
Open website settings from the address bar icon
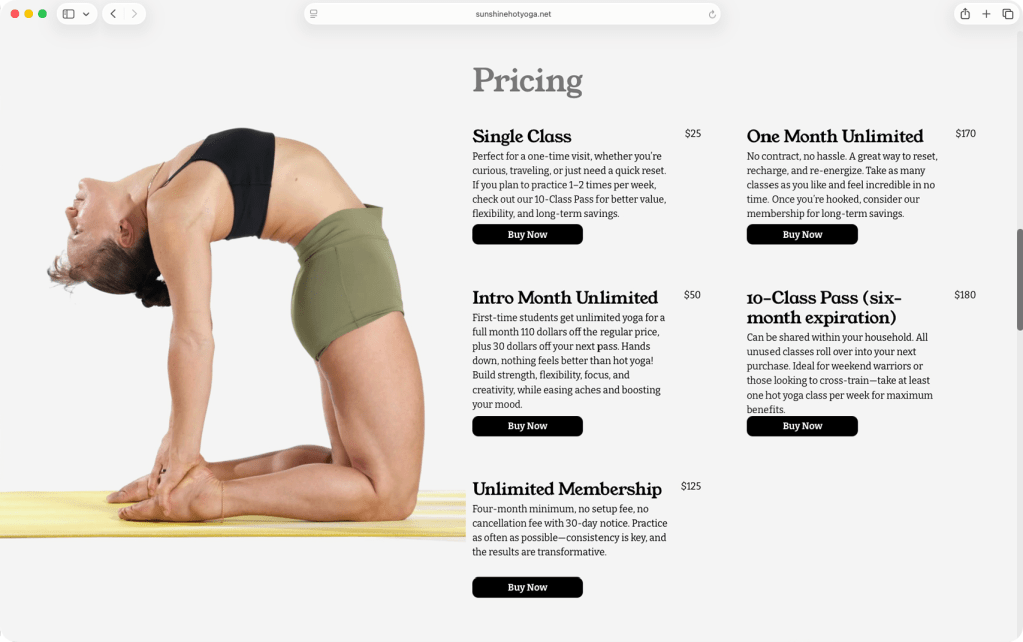point(313,14)
